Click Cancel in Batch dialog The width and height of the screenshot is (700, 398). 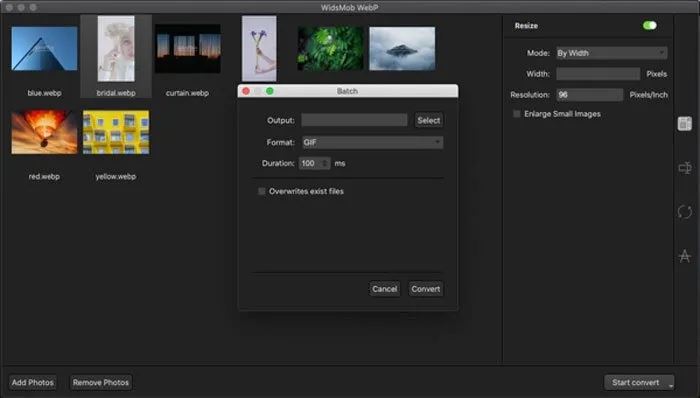coord(384,289)
